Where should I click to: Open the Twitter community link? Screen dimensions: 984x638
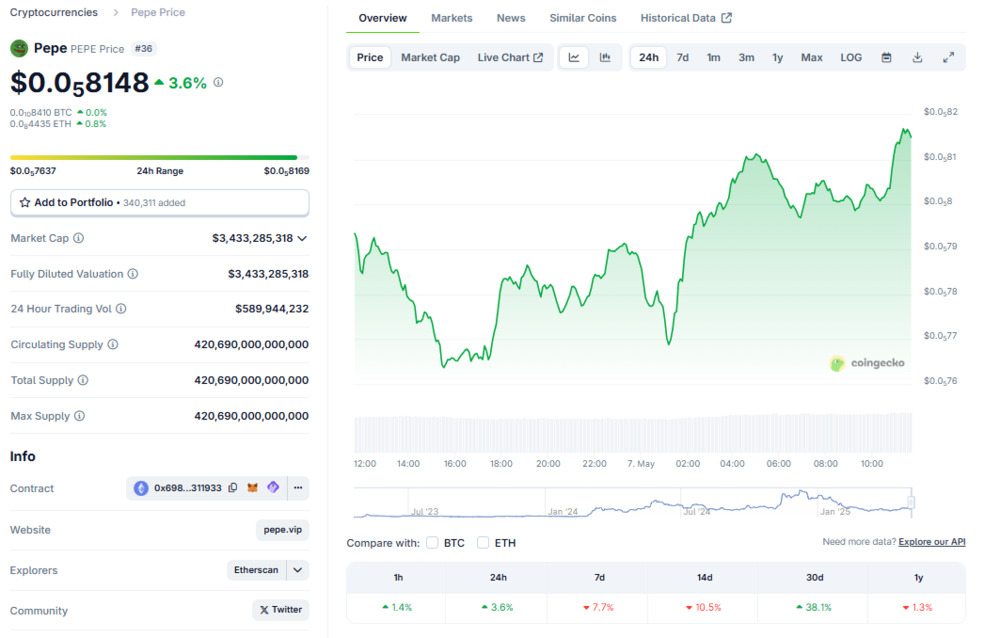point(281,610)
